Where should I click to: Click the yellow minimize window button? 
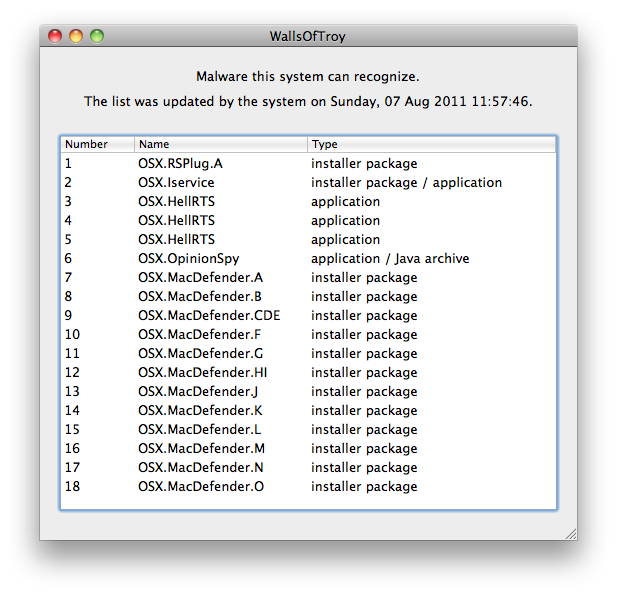click(x=76, y=36)
